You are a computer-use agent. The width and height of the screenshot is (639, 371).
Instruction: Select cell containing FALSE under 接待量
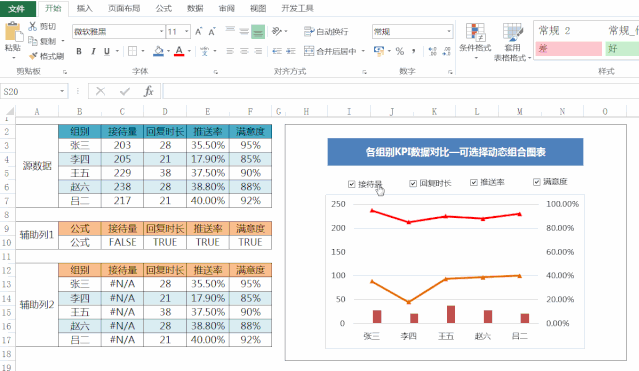tap(122, 242)
